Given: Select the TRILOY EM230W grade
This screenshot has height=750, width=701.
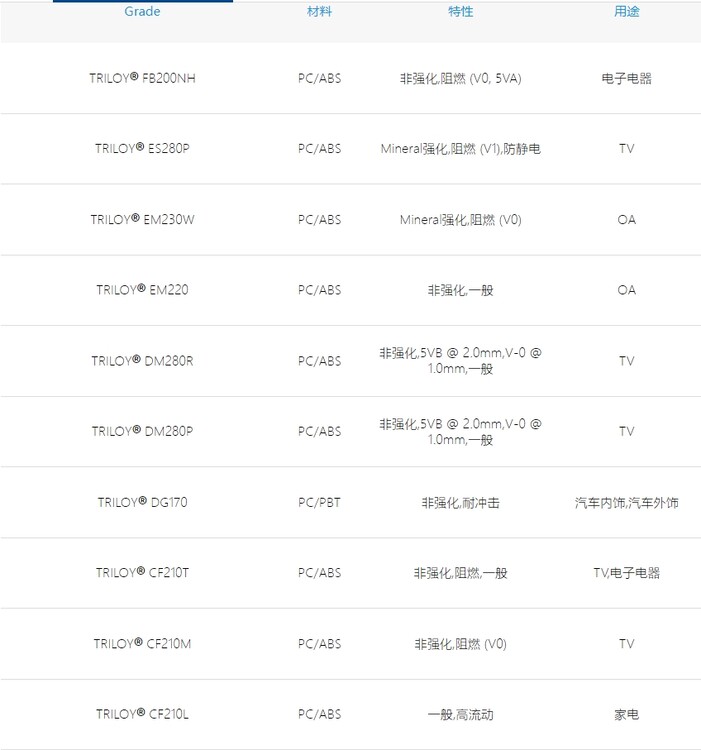Looking at the screenshot, I should pos(142,219).
